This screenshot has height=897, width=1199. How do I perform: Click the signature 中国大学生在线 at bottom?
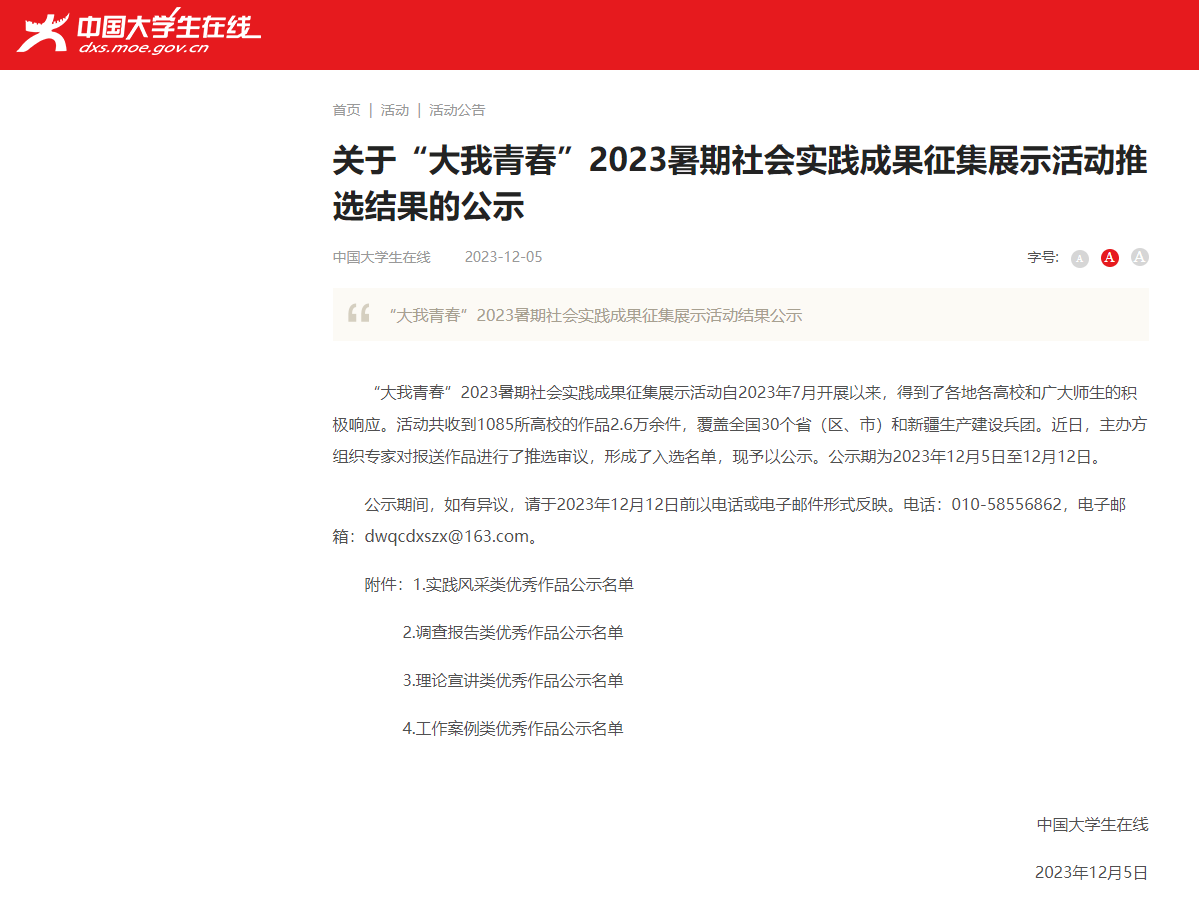[1092, 825]
